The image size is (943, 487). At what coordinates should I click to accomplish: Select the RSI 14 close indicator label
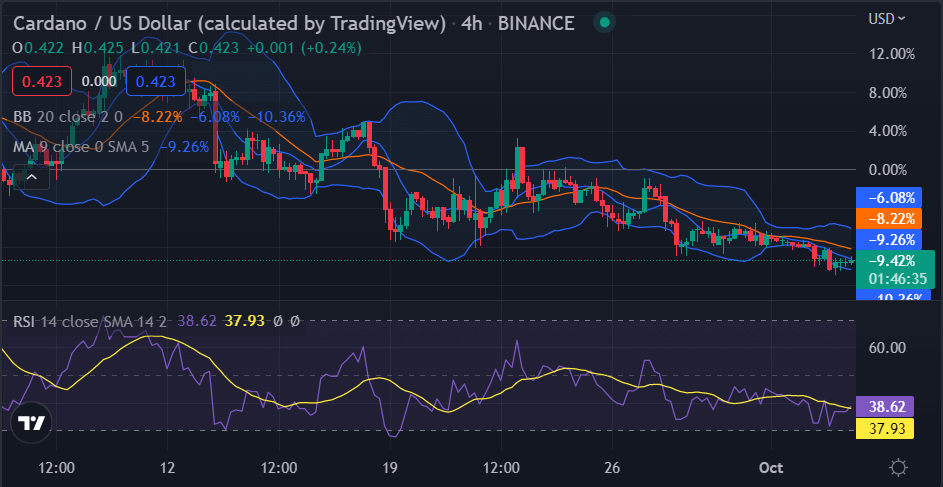pos(90,322)
